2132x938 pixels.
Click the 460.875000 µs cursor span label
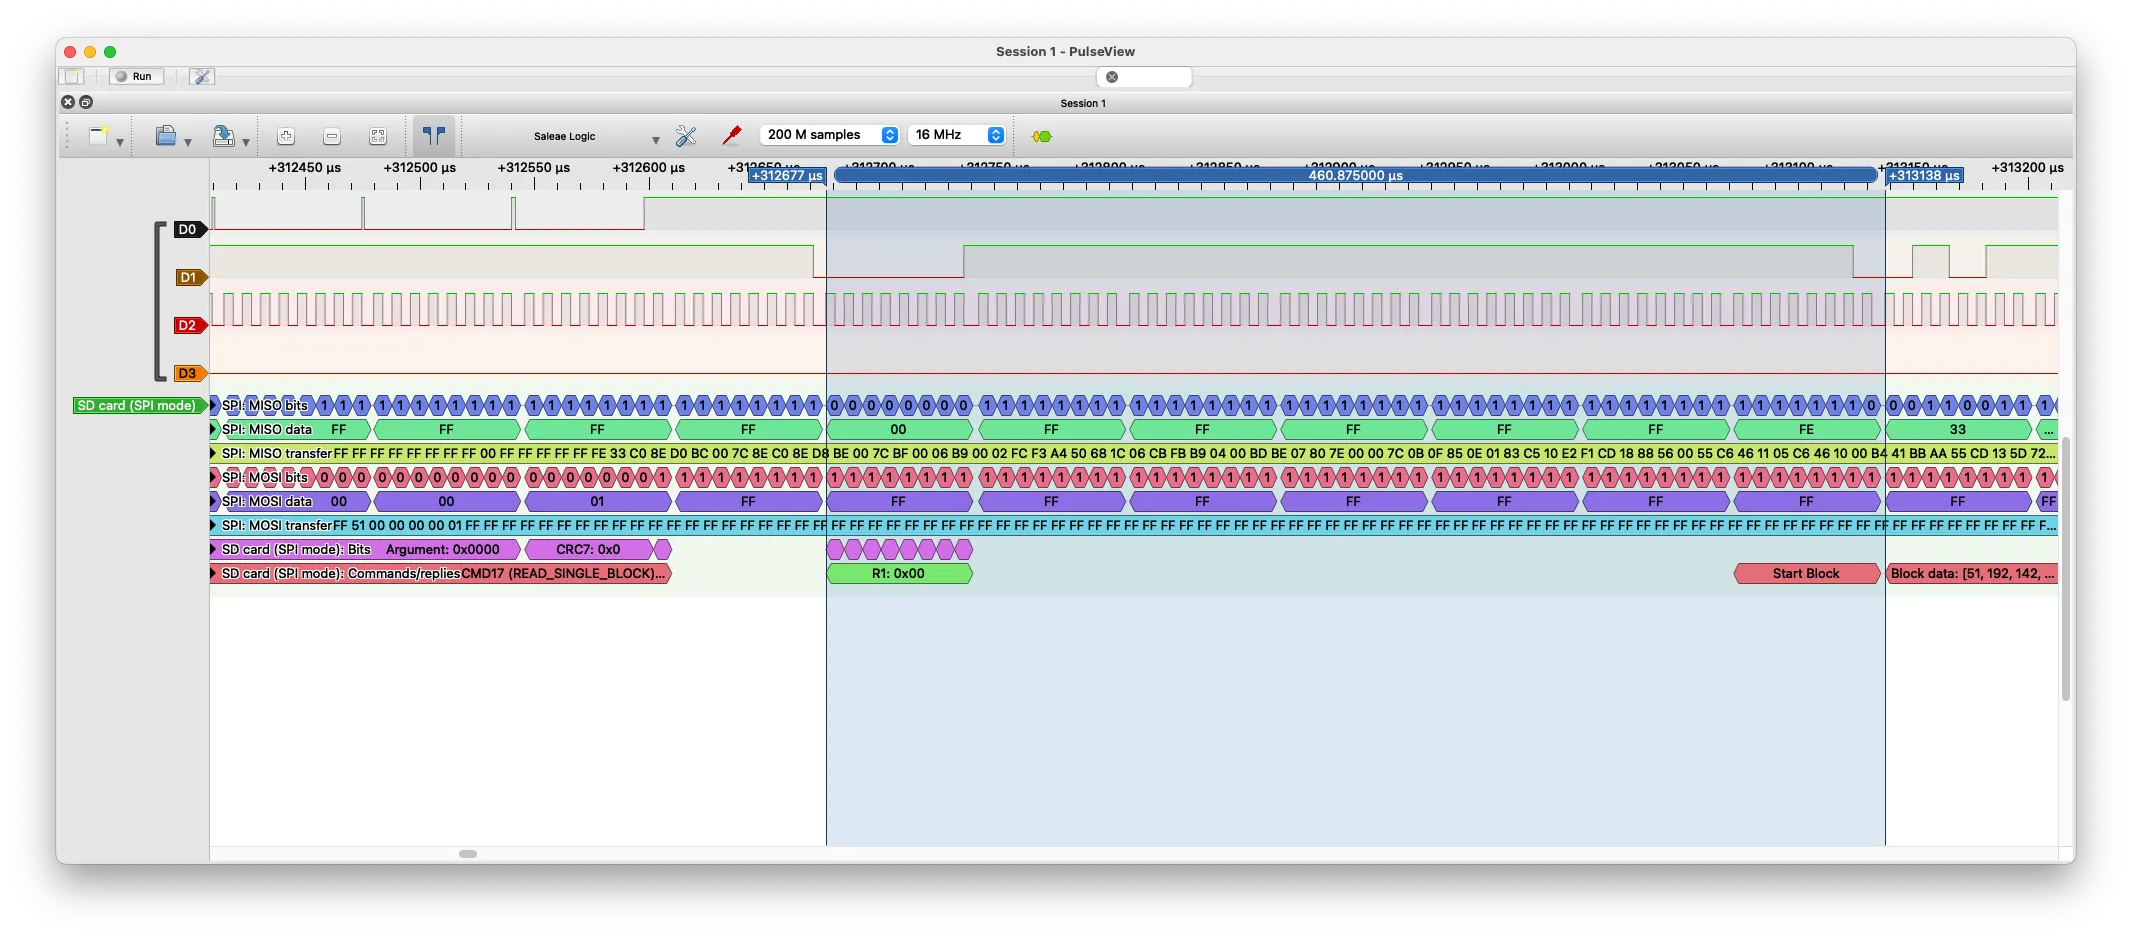click(x=1355, y=175)
